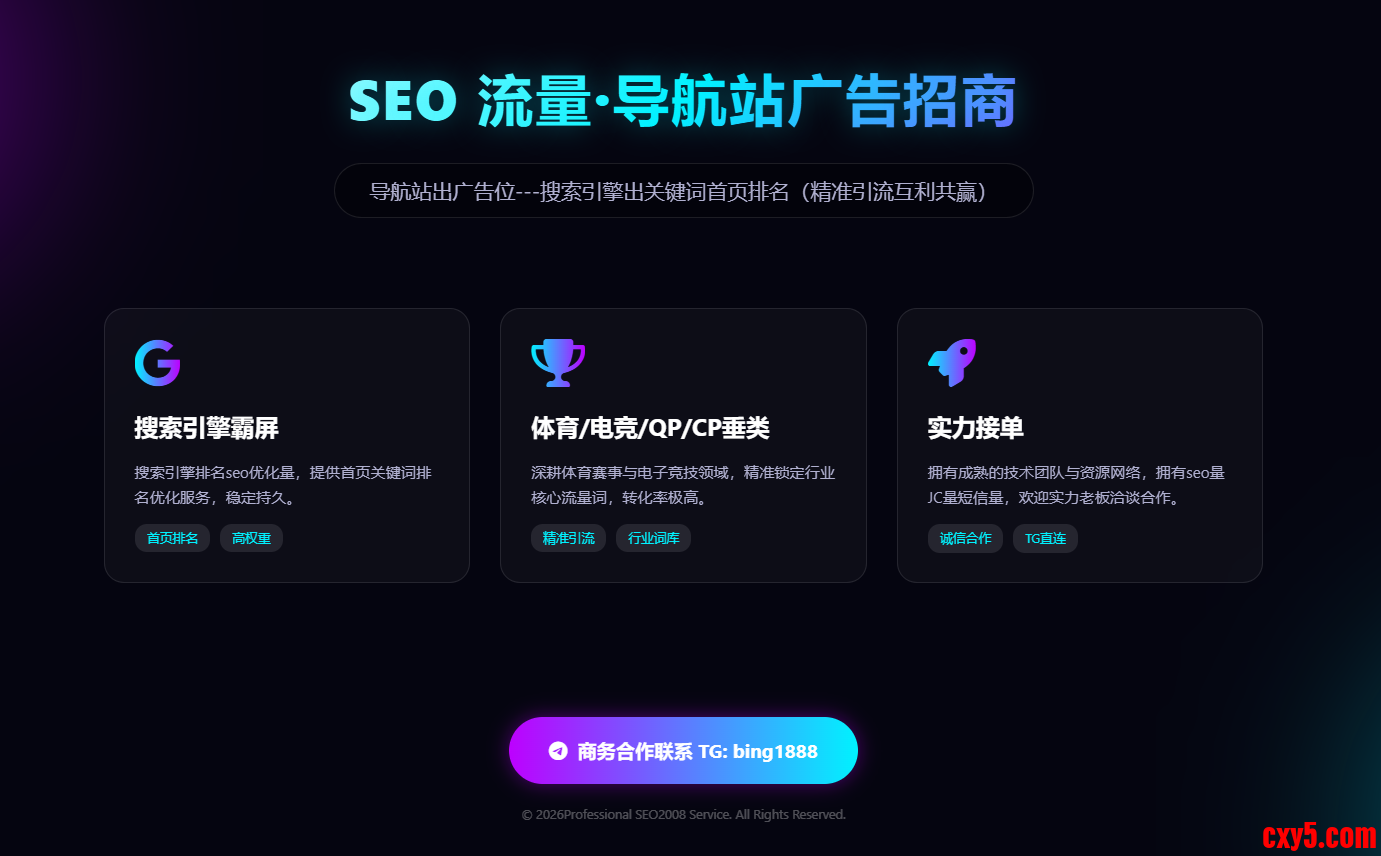Select the 首页排名 tag
Image resolution: width=1381 pixels, height=856 pixels.
pyautogui.click(x=172, y=538)
